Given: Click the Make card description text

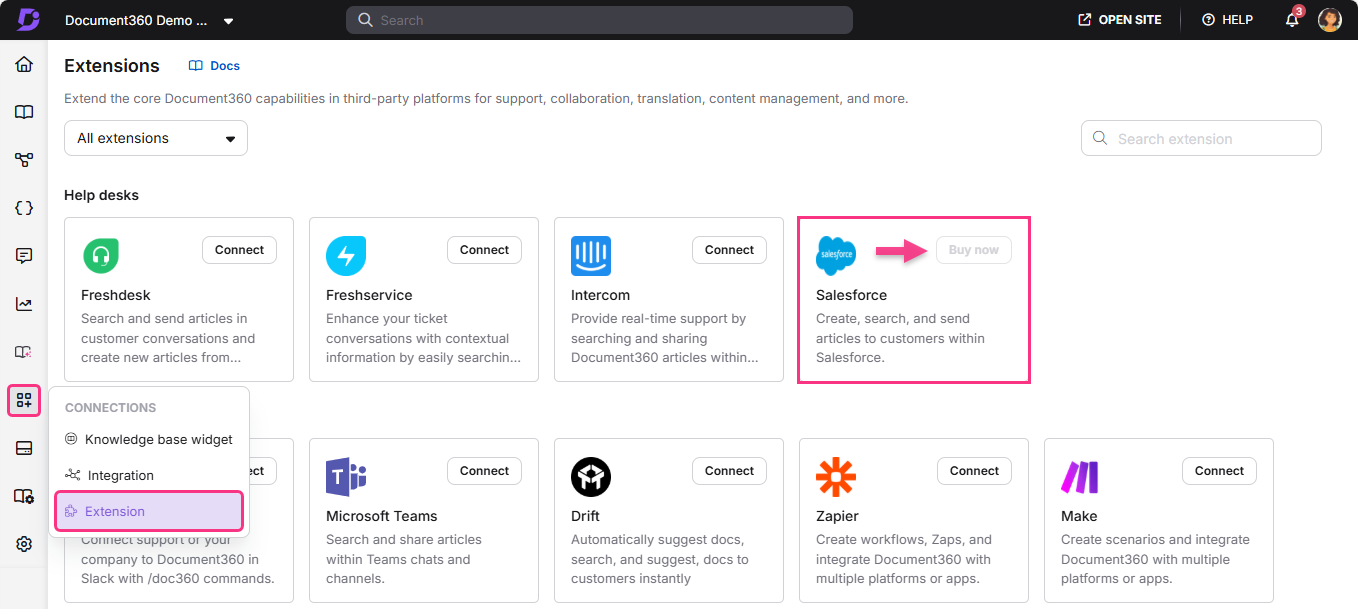Looking at the screenshot, I should coord(1155,559).
